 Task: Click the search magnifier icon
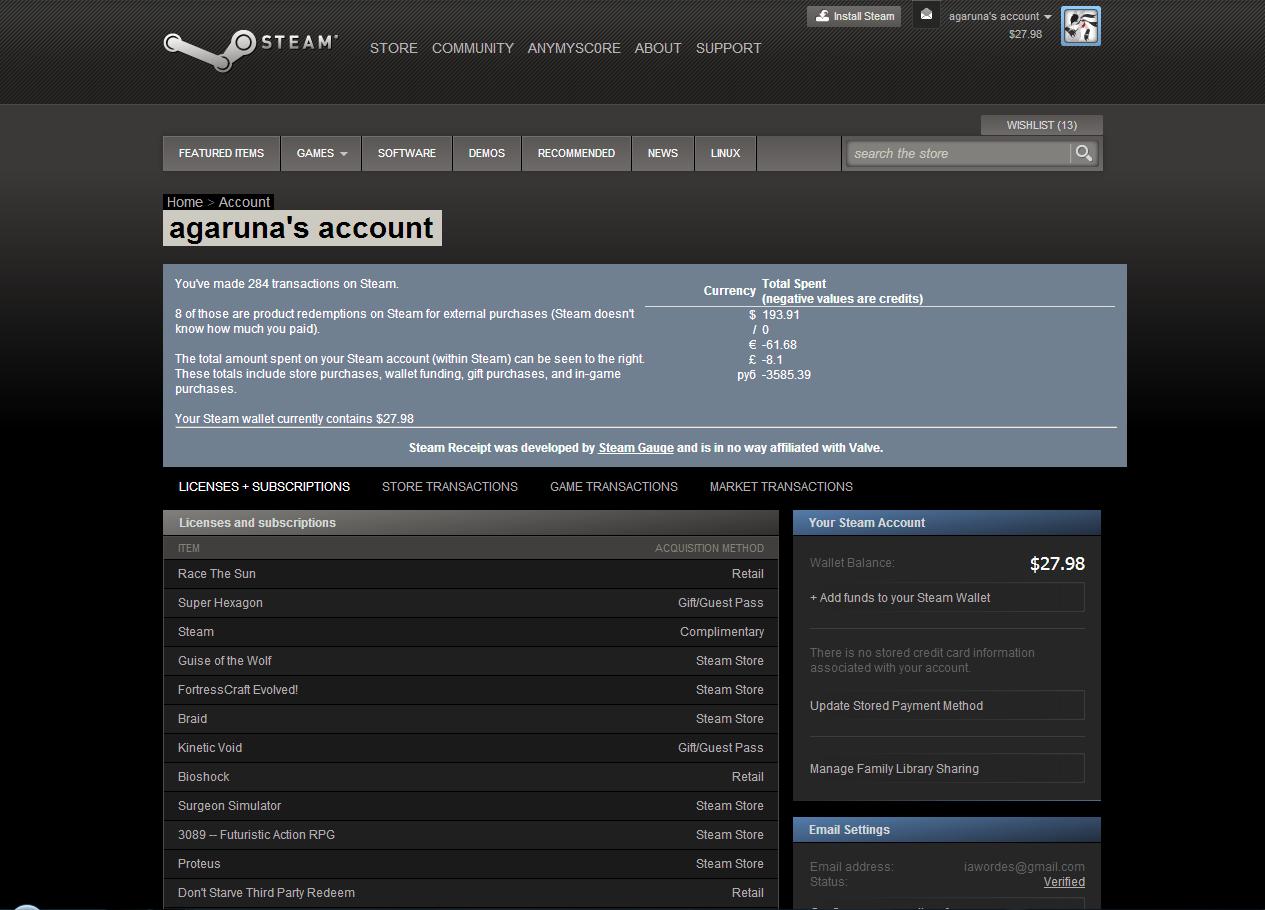pos(1084,153)
